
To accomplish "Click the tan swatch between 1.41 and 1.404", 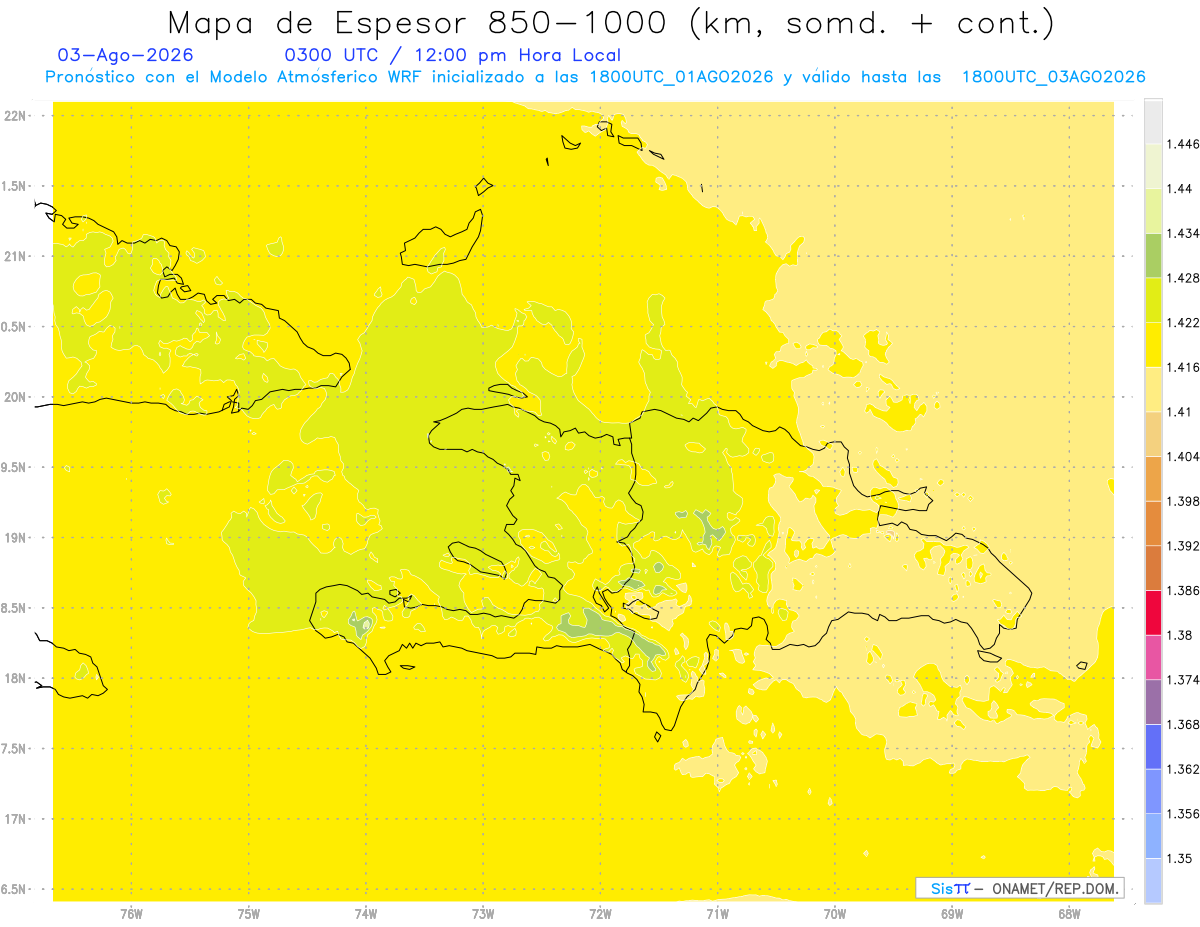I will click(1153, 434).
